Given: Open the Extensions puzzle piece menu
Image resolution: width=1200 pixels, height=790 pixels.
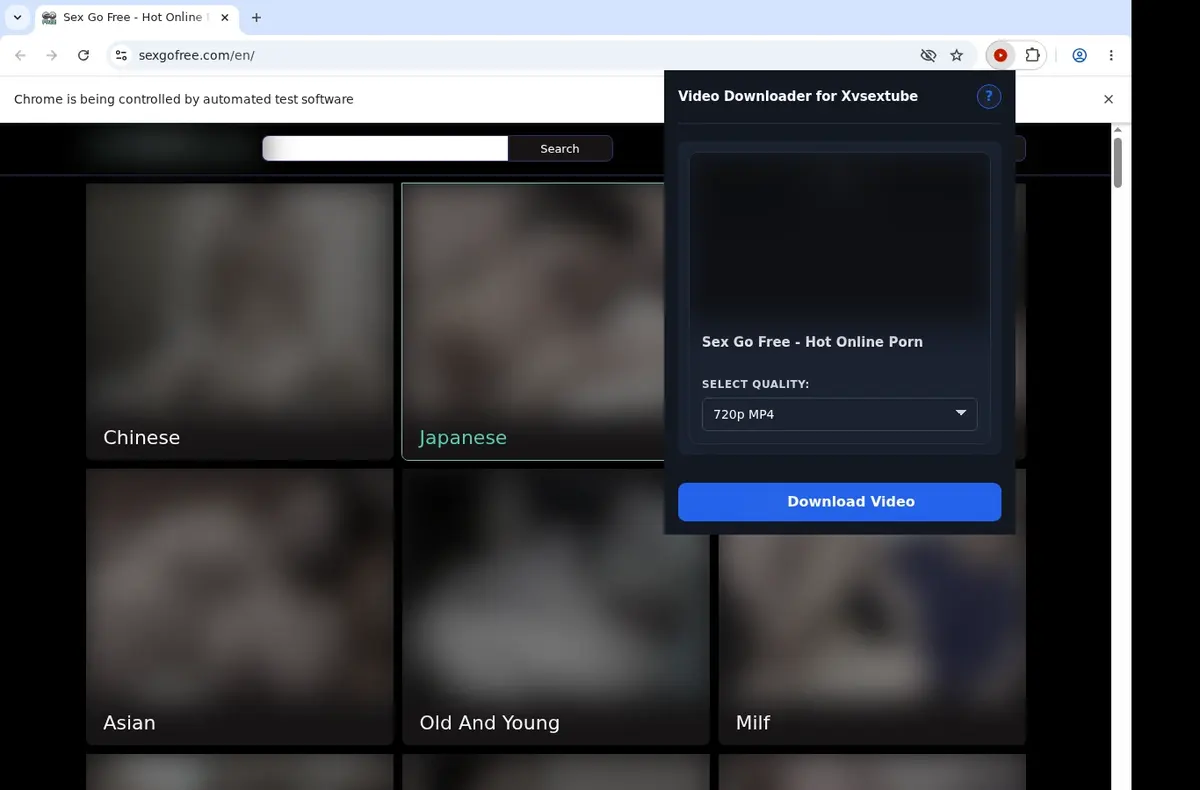Looking at the screenshot, I should [x=1033, y=55].
